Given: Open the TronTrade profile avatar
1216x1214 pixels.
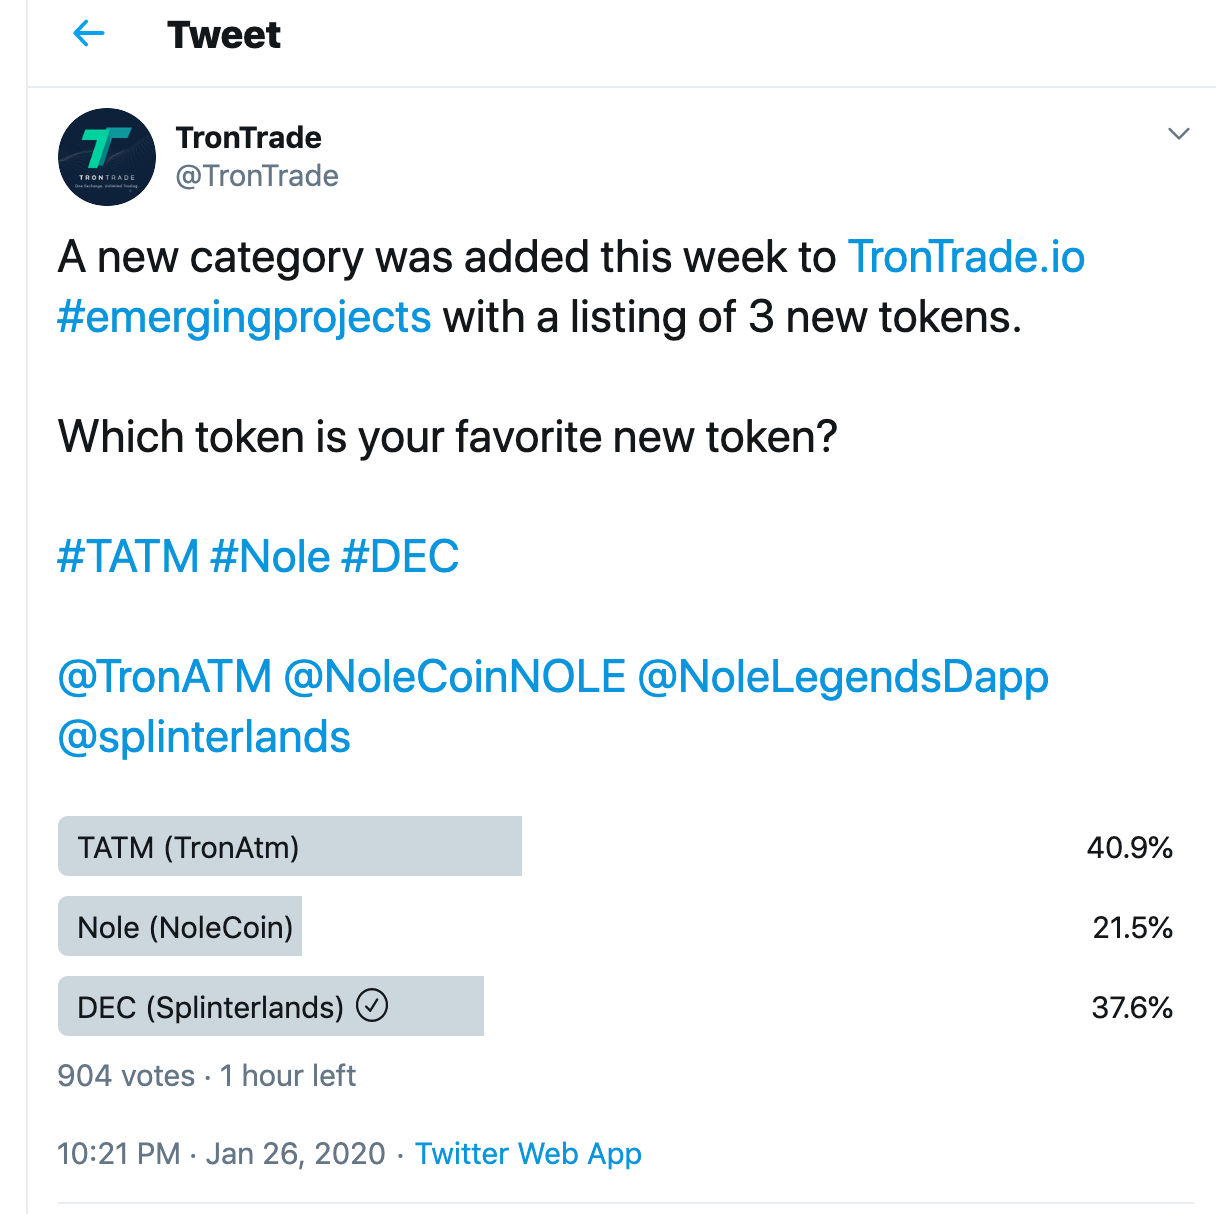Looking at the screenshot, I should tap(107, 157).
